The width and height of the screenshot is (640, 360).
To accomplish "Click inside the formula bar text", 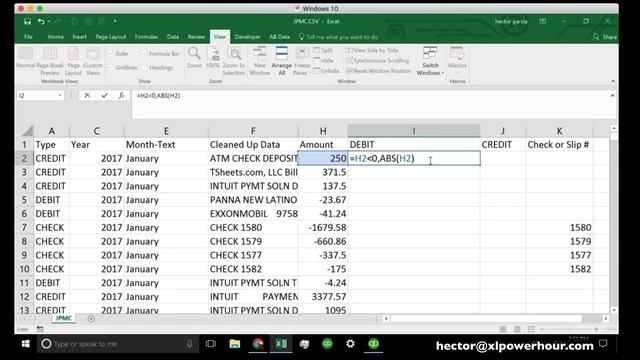I will (x=158, y=96).
